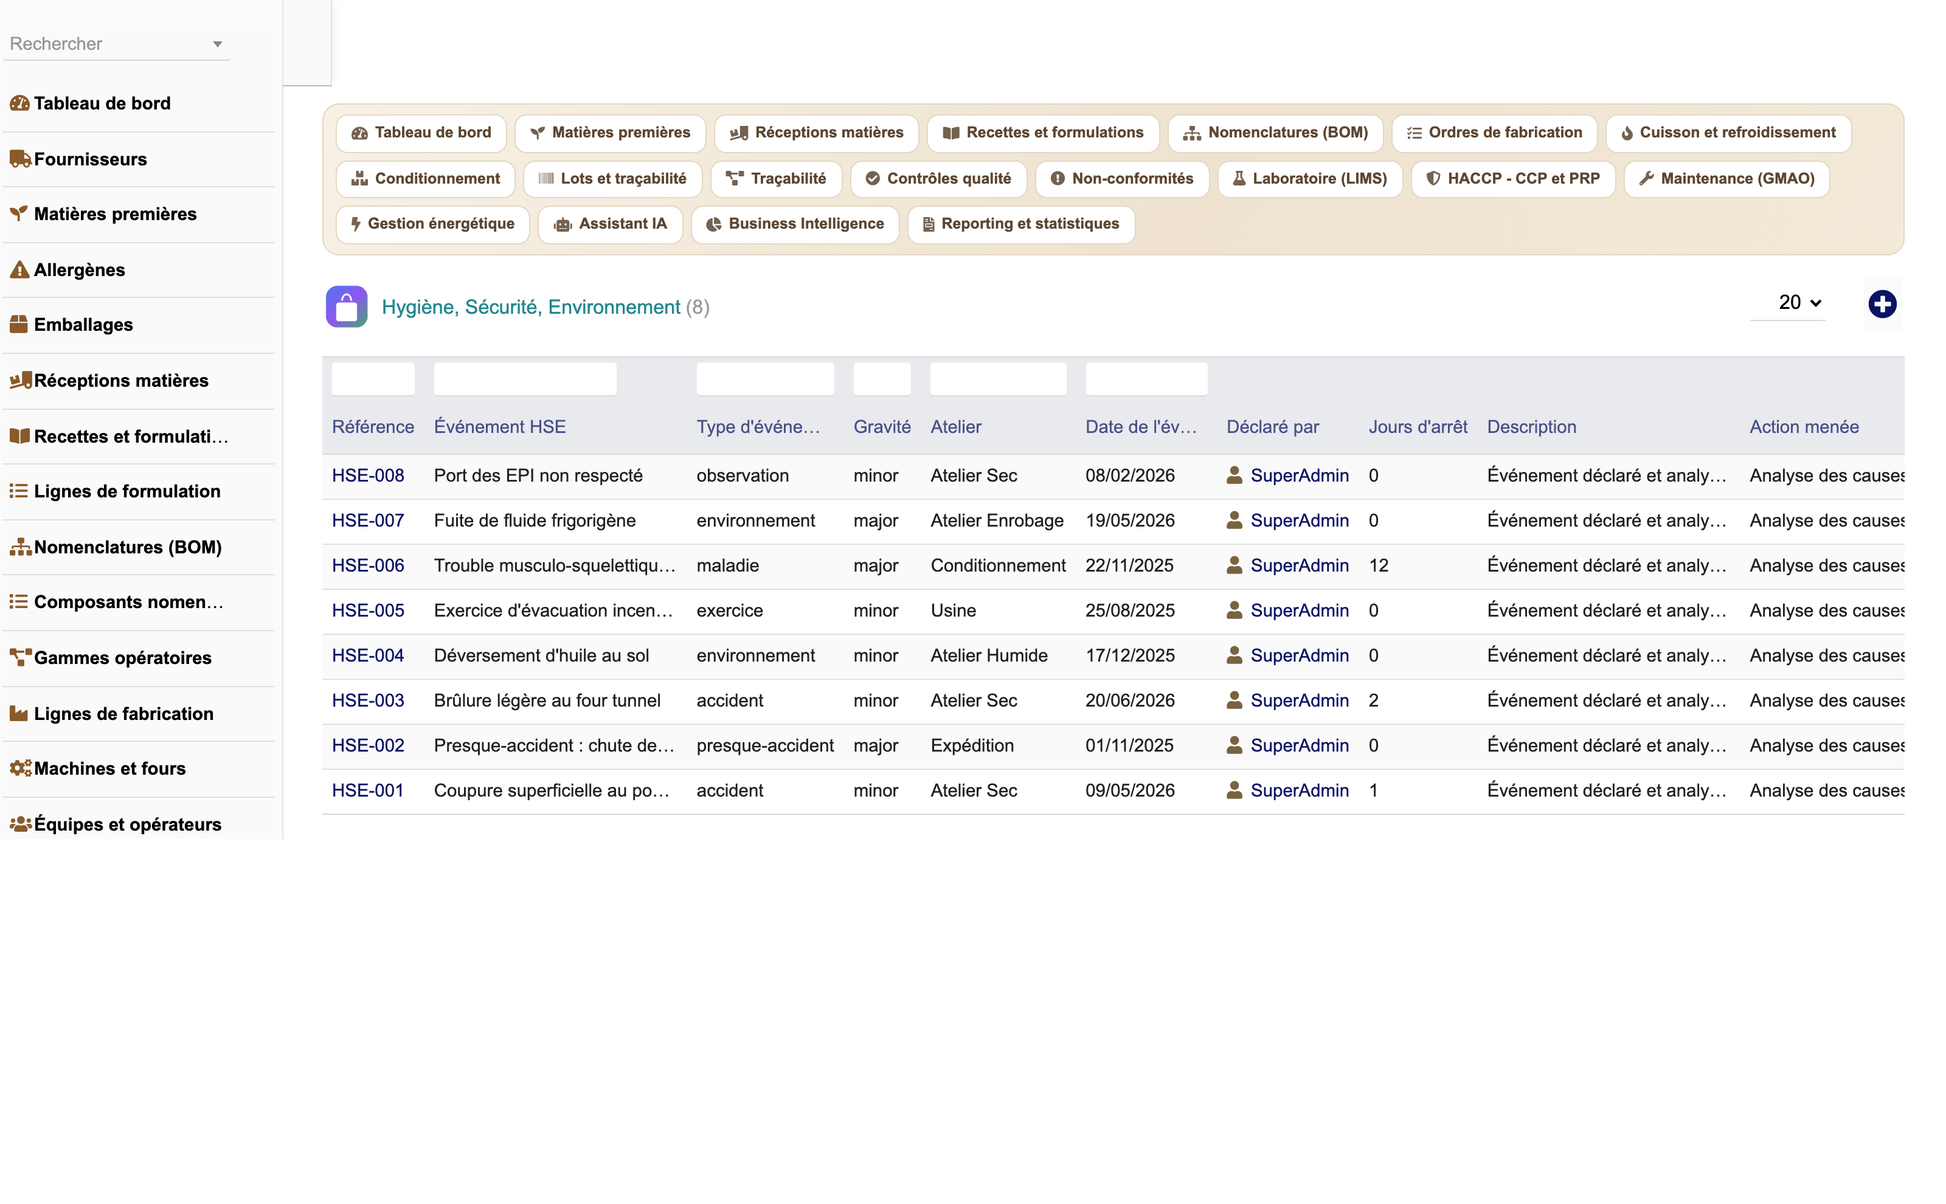Open the HSE-008 reference link
1946x1204 pixels.
tap(368, 475)
